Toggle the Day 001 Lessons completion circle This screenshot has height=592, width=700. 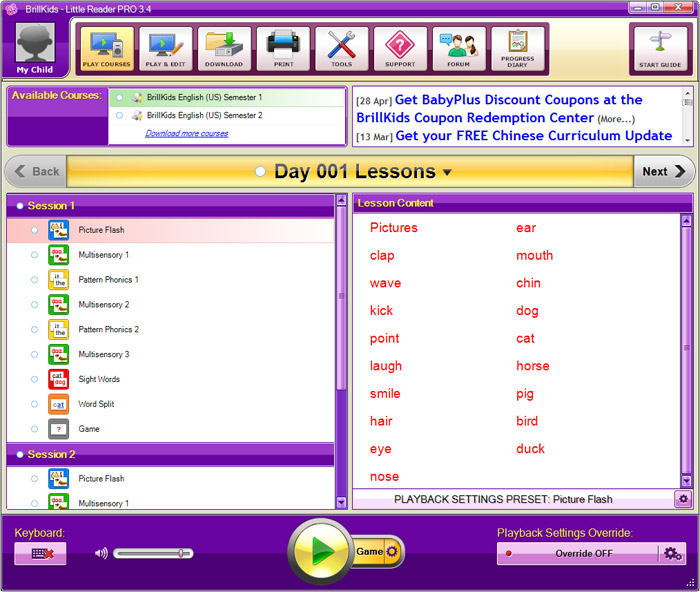(260, 171)
